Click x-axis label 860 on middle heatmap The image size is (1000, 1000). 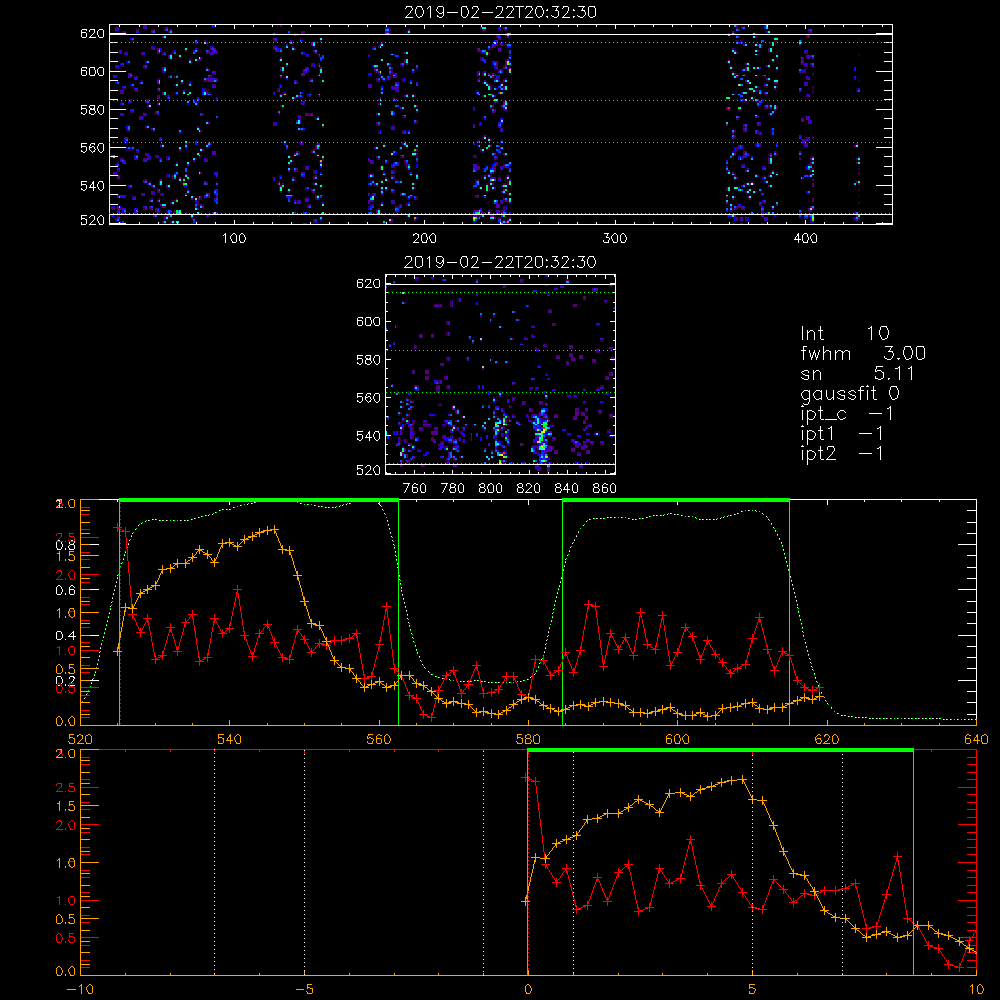click(x=605, y=489)
